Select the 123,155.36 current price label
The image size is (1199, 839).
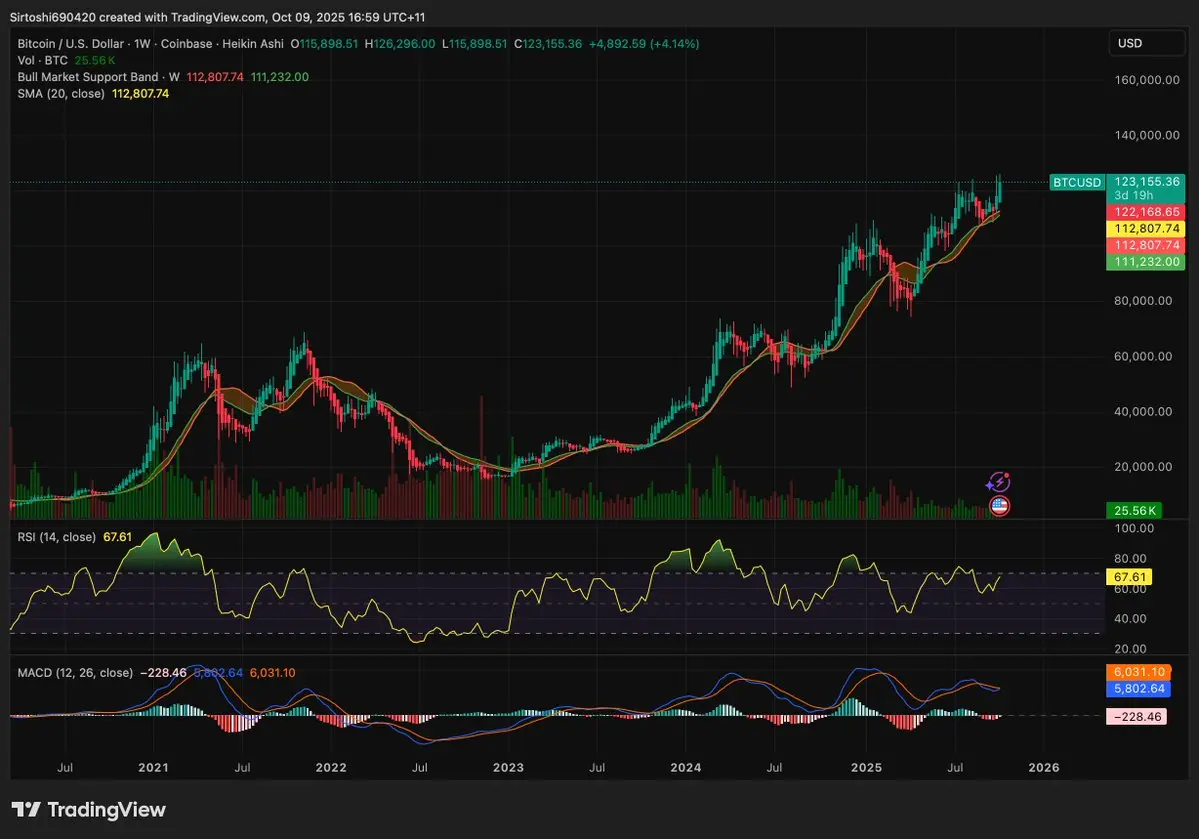pyautogui.click(x=1146, y=182)
